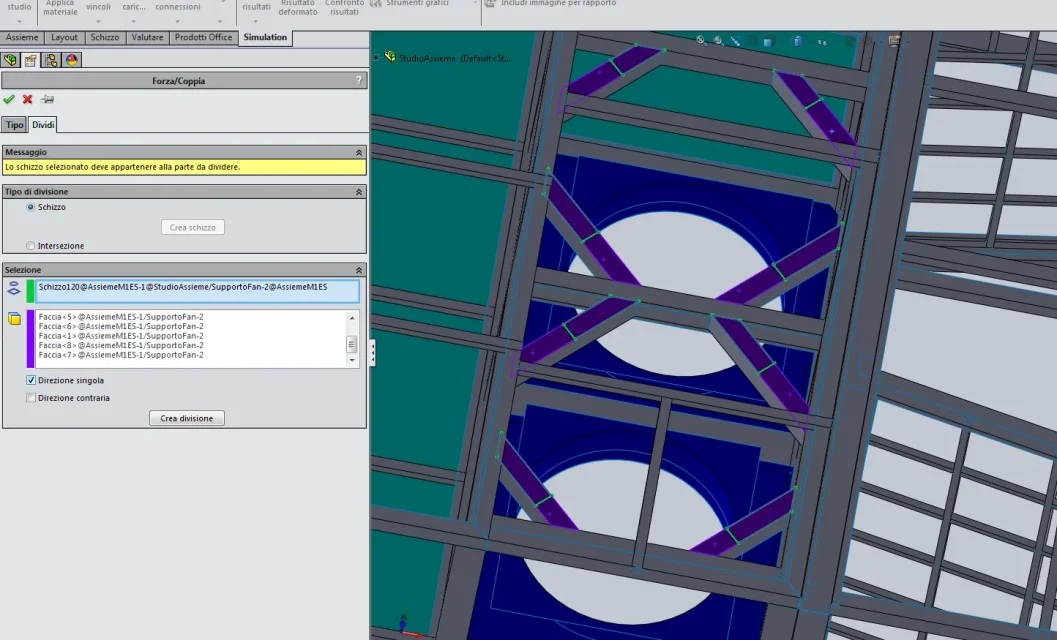Screen dimensions: 1057x640
Task: Choose the Intersezione division type
Action: 31,246
